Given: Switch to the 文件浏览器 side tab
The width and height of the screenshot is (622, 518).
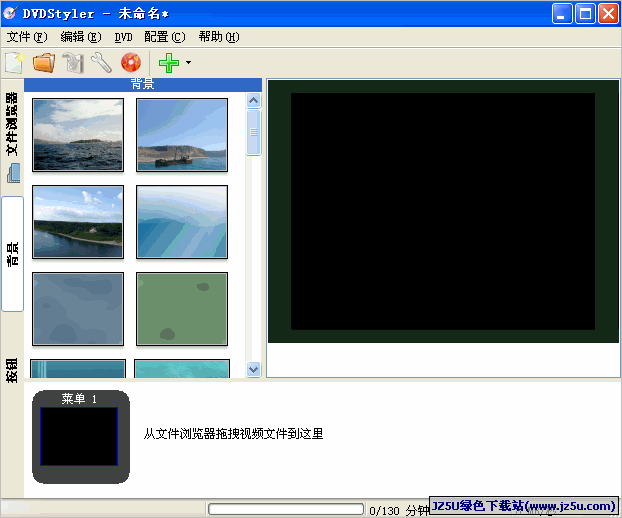Looking at the screenshot, I should (13, 136).
